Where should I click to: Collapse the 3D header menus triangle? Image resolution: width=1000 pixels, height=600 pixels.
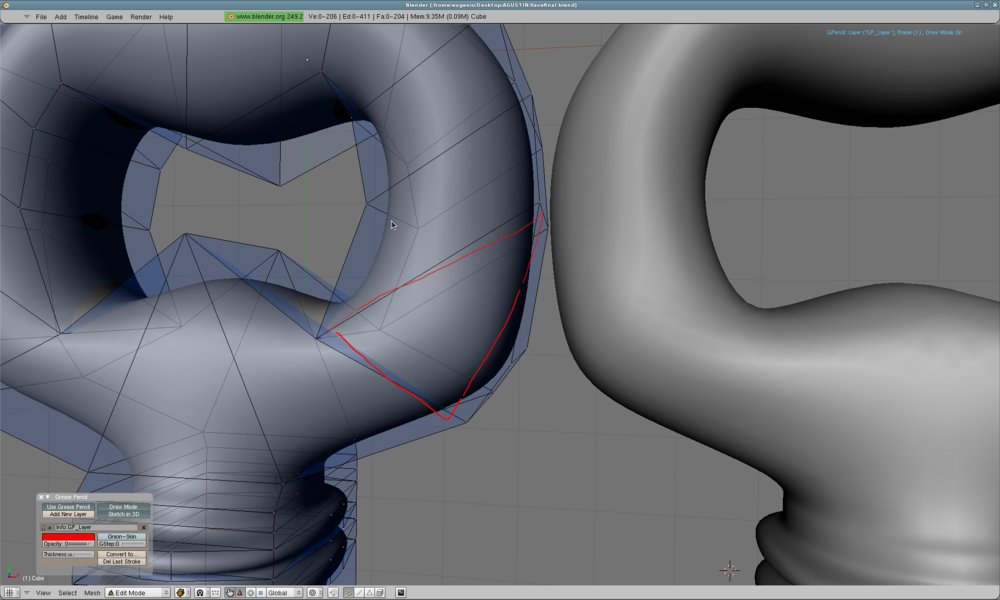pos(27,592)
